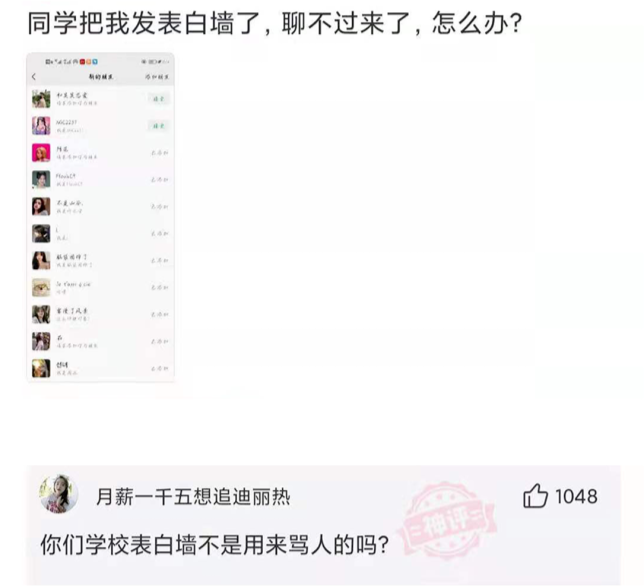Tap the NXC2237 contact avatar
Viewport: 644px width, 586px height.
(41, 126)
